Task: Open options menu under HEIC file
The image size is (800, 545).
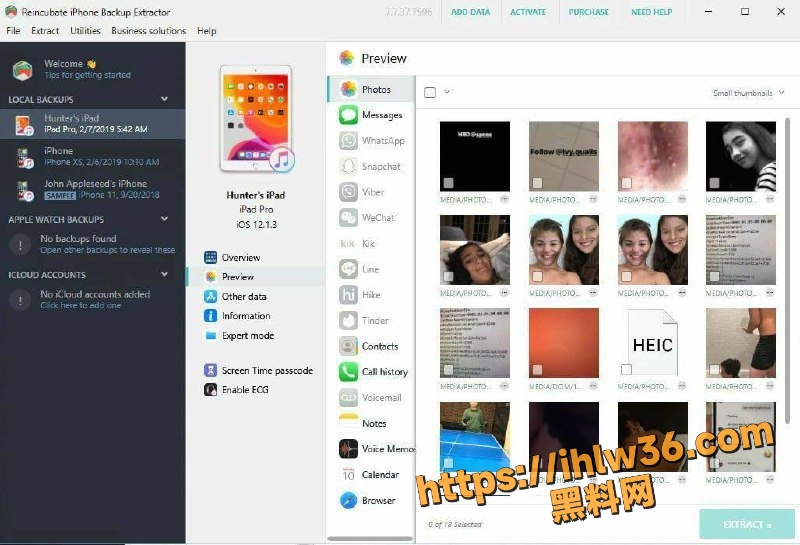Action: pos(682,386)
